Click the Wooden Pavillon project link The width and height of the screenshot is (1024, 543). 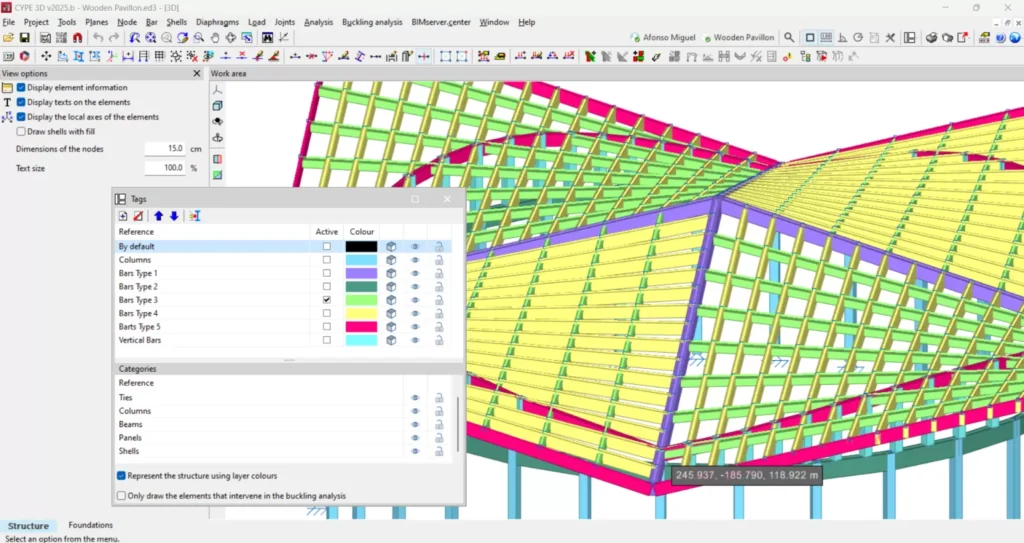pyautogui.click(x=739, y=38)
